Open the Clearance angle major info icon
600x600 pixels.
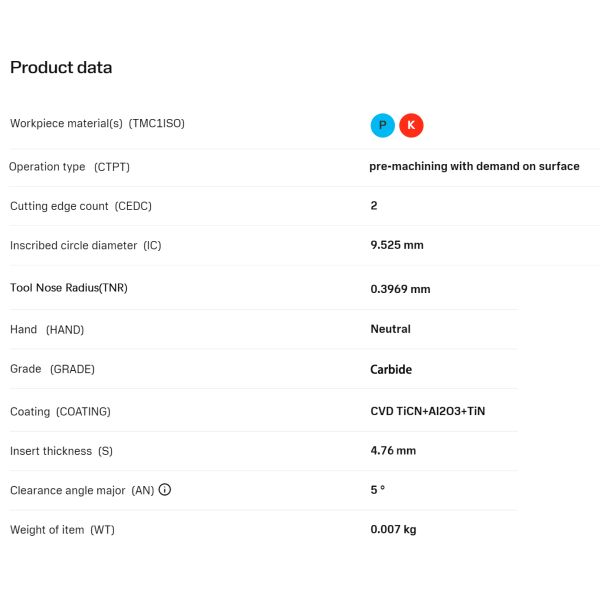click(165, 489)
